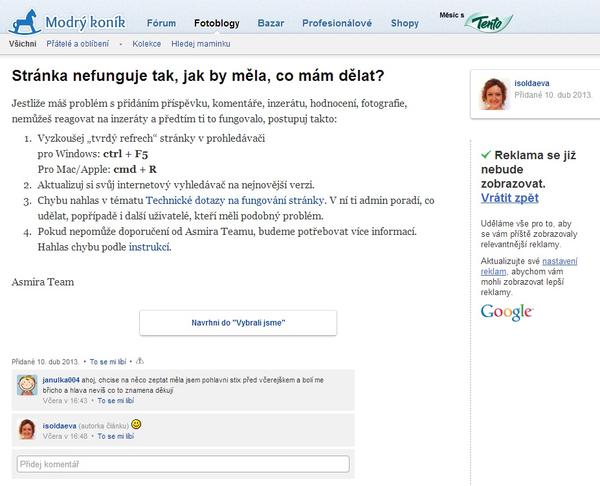Open the Profesionálové section
600x486 pixels.
click(x=338, y=22)
